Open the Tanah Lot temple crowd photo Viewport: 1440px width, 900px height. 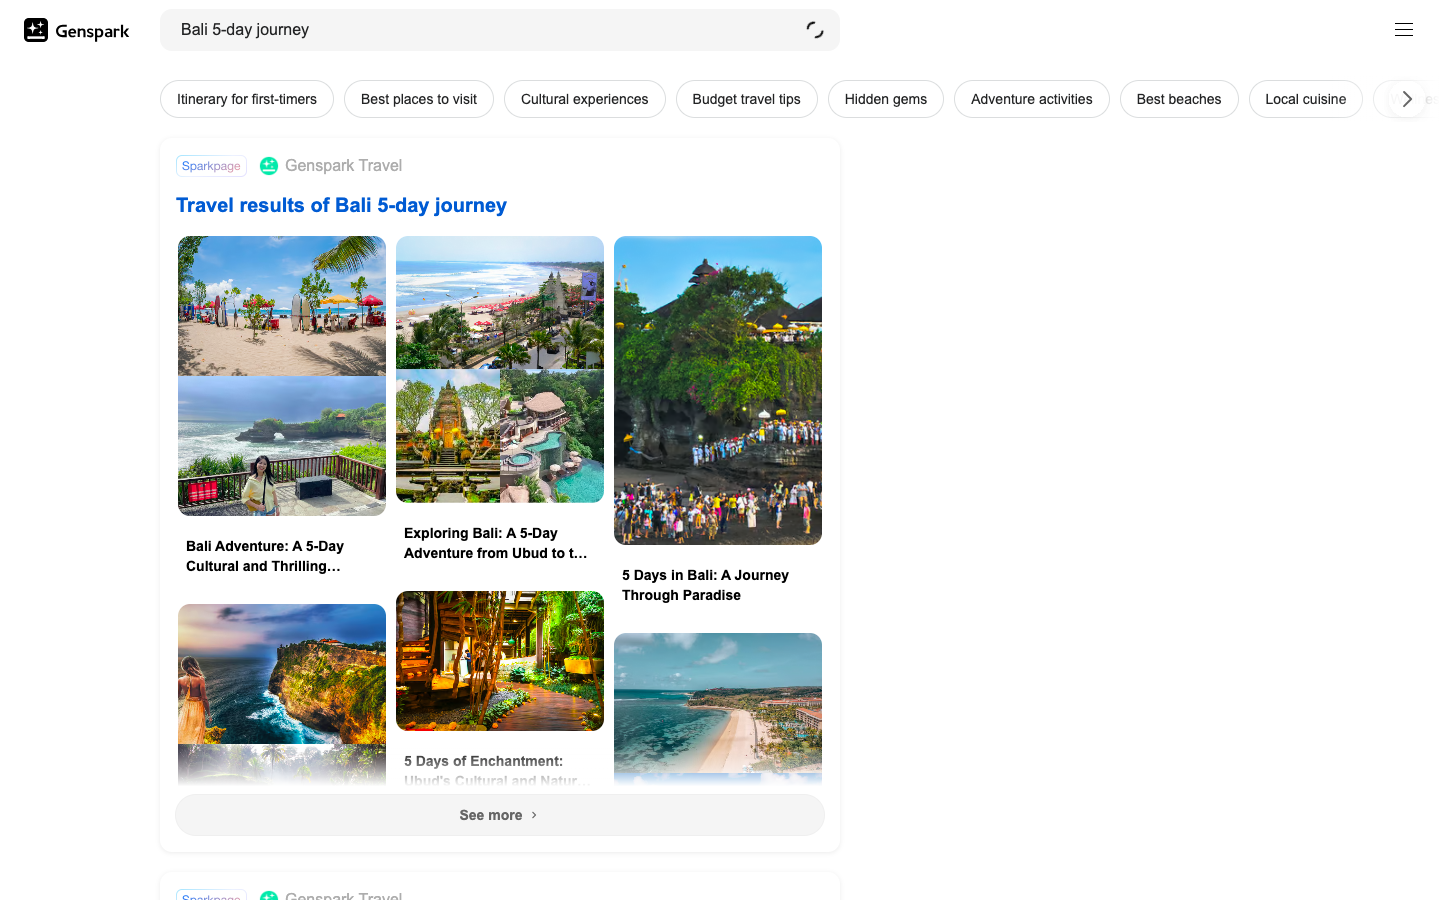(718, 390)
